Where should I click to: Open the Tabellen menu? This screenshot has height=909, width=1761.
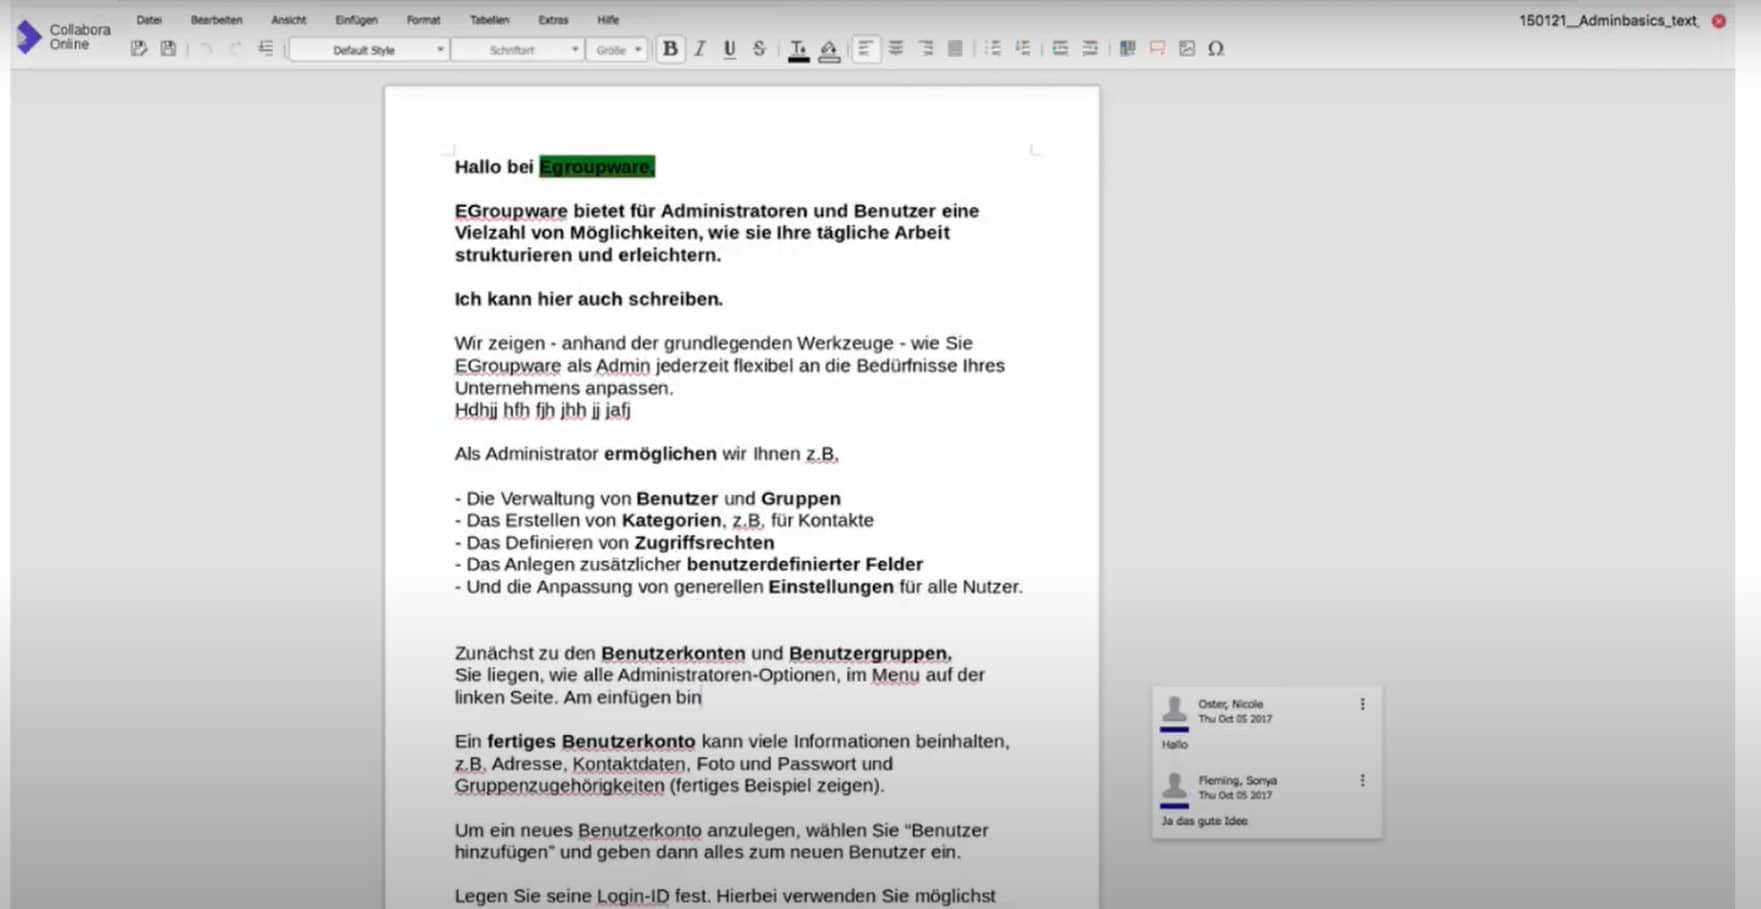click(490, 19)
